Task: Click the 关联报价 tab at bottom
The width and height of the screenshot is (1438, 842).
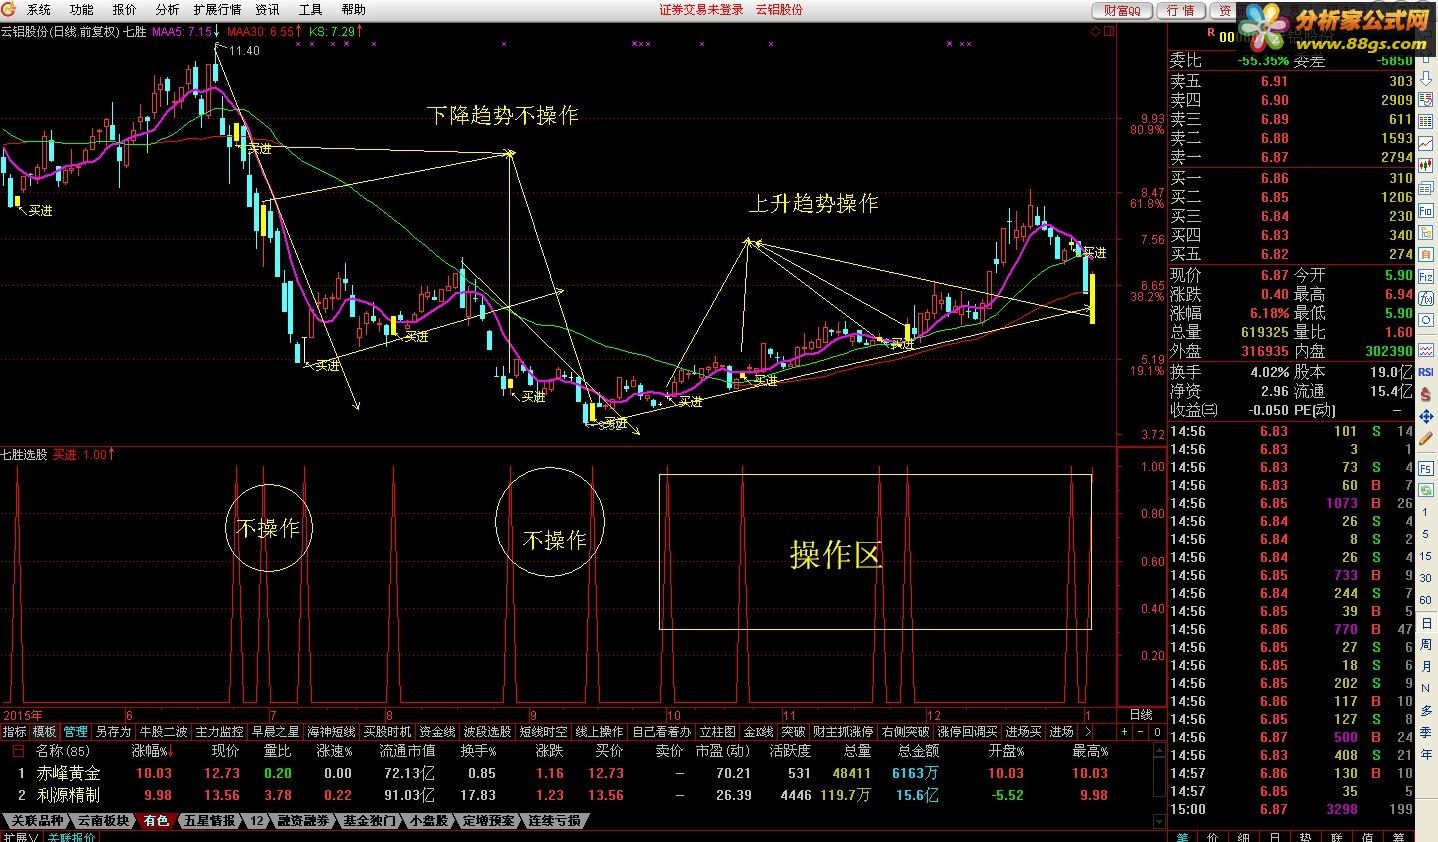Action: (x=71, y=836)
